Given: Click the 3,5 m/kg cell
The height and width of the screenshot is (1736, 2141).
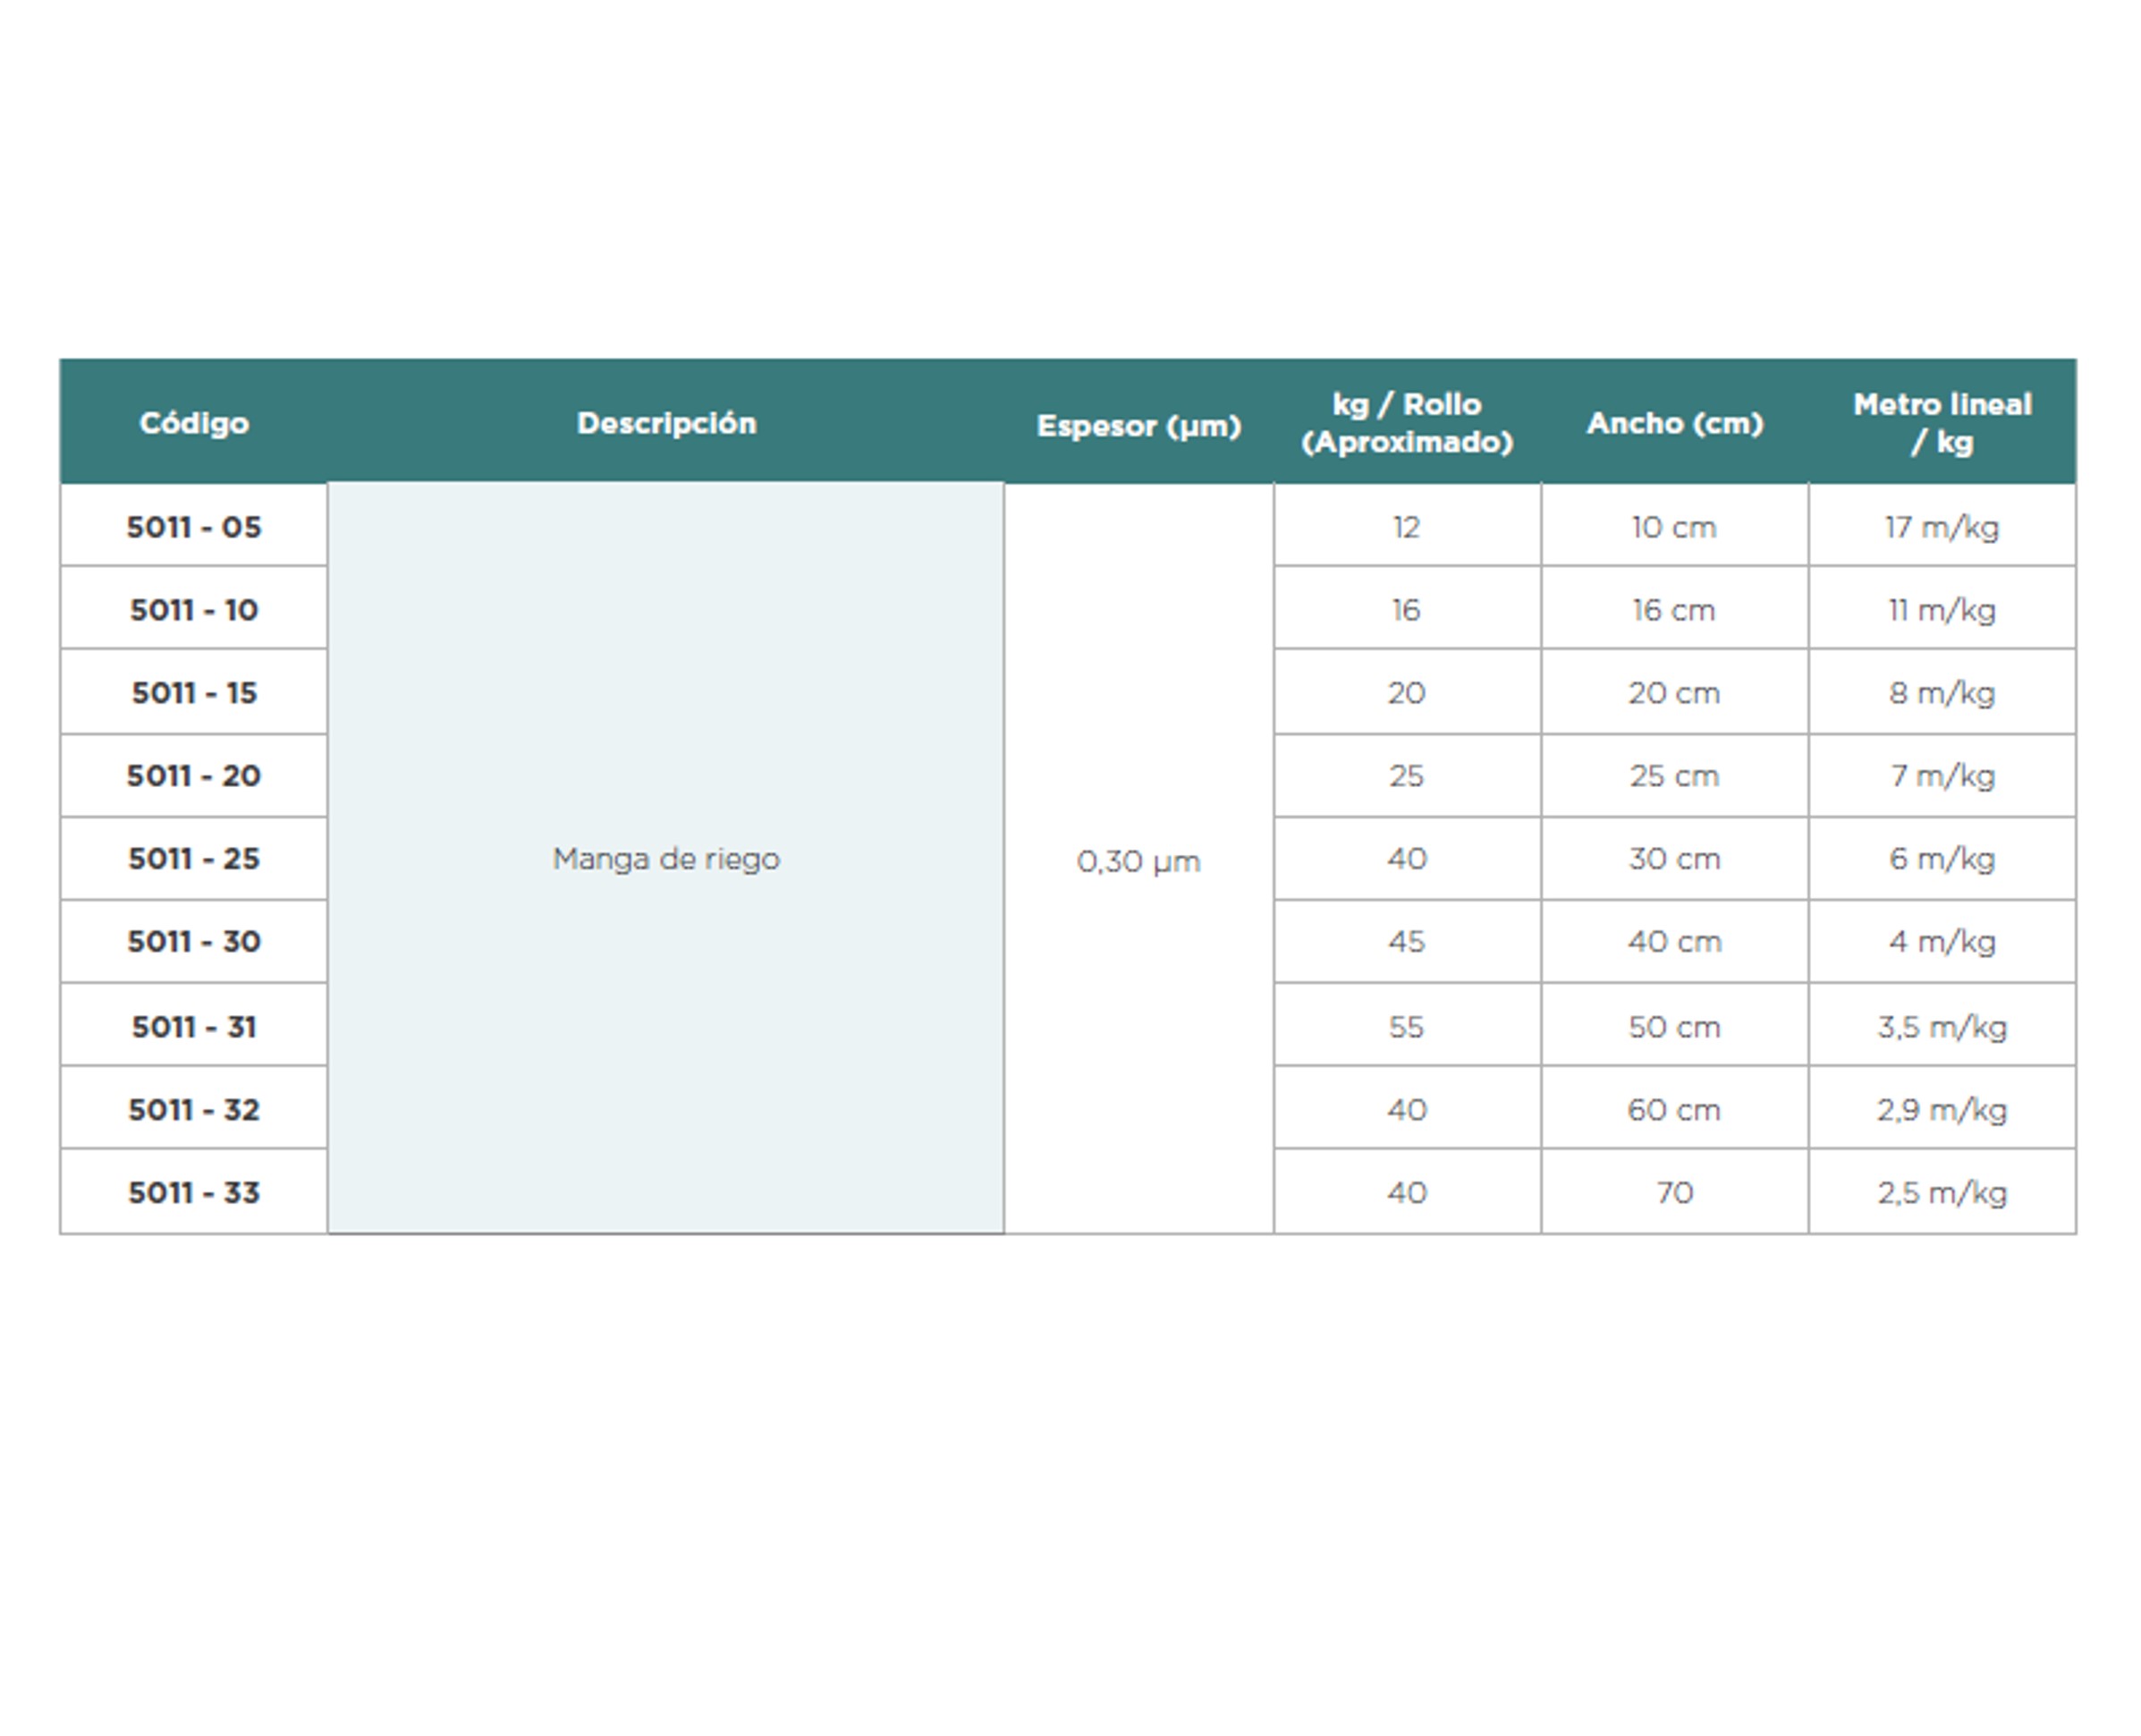Looking at the screenshot, I should pyautogui.click(x=1942, y=1026).
